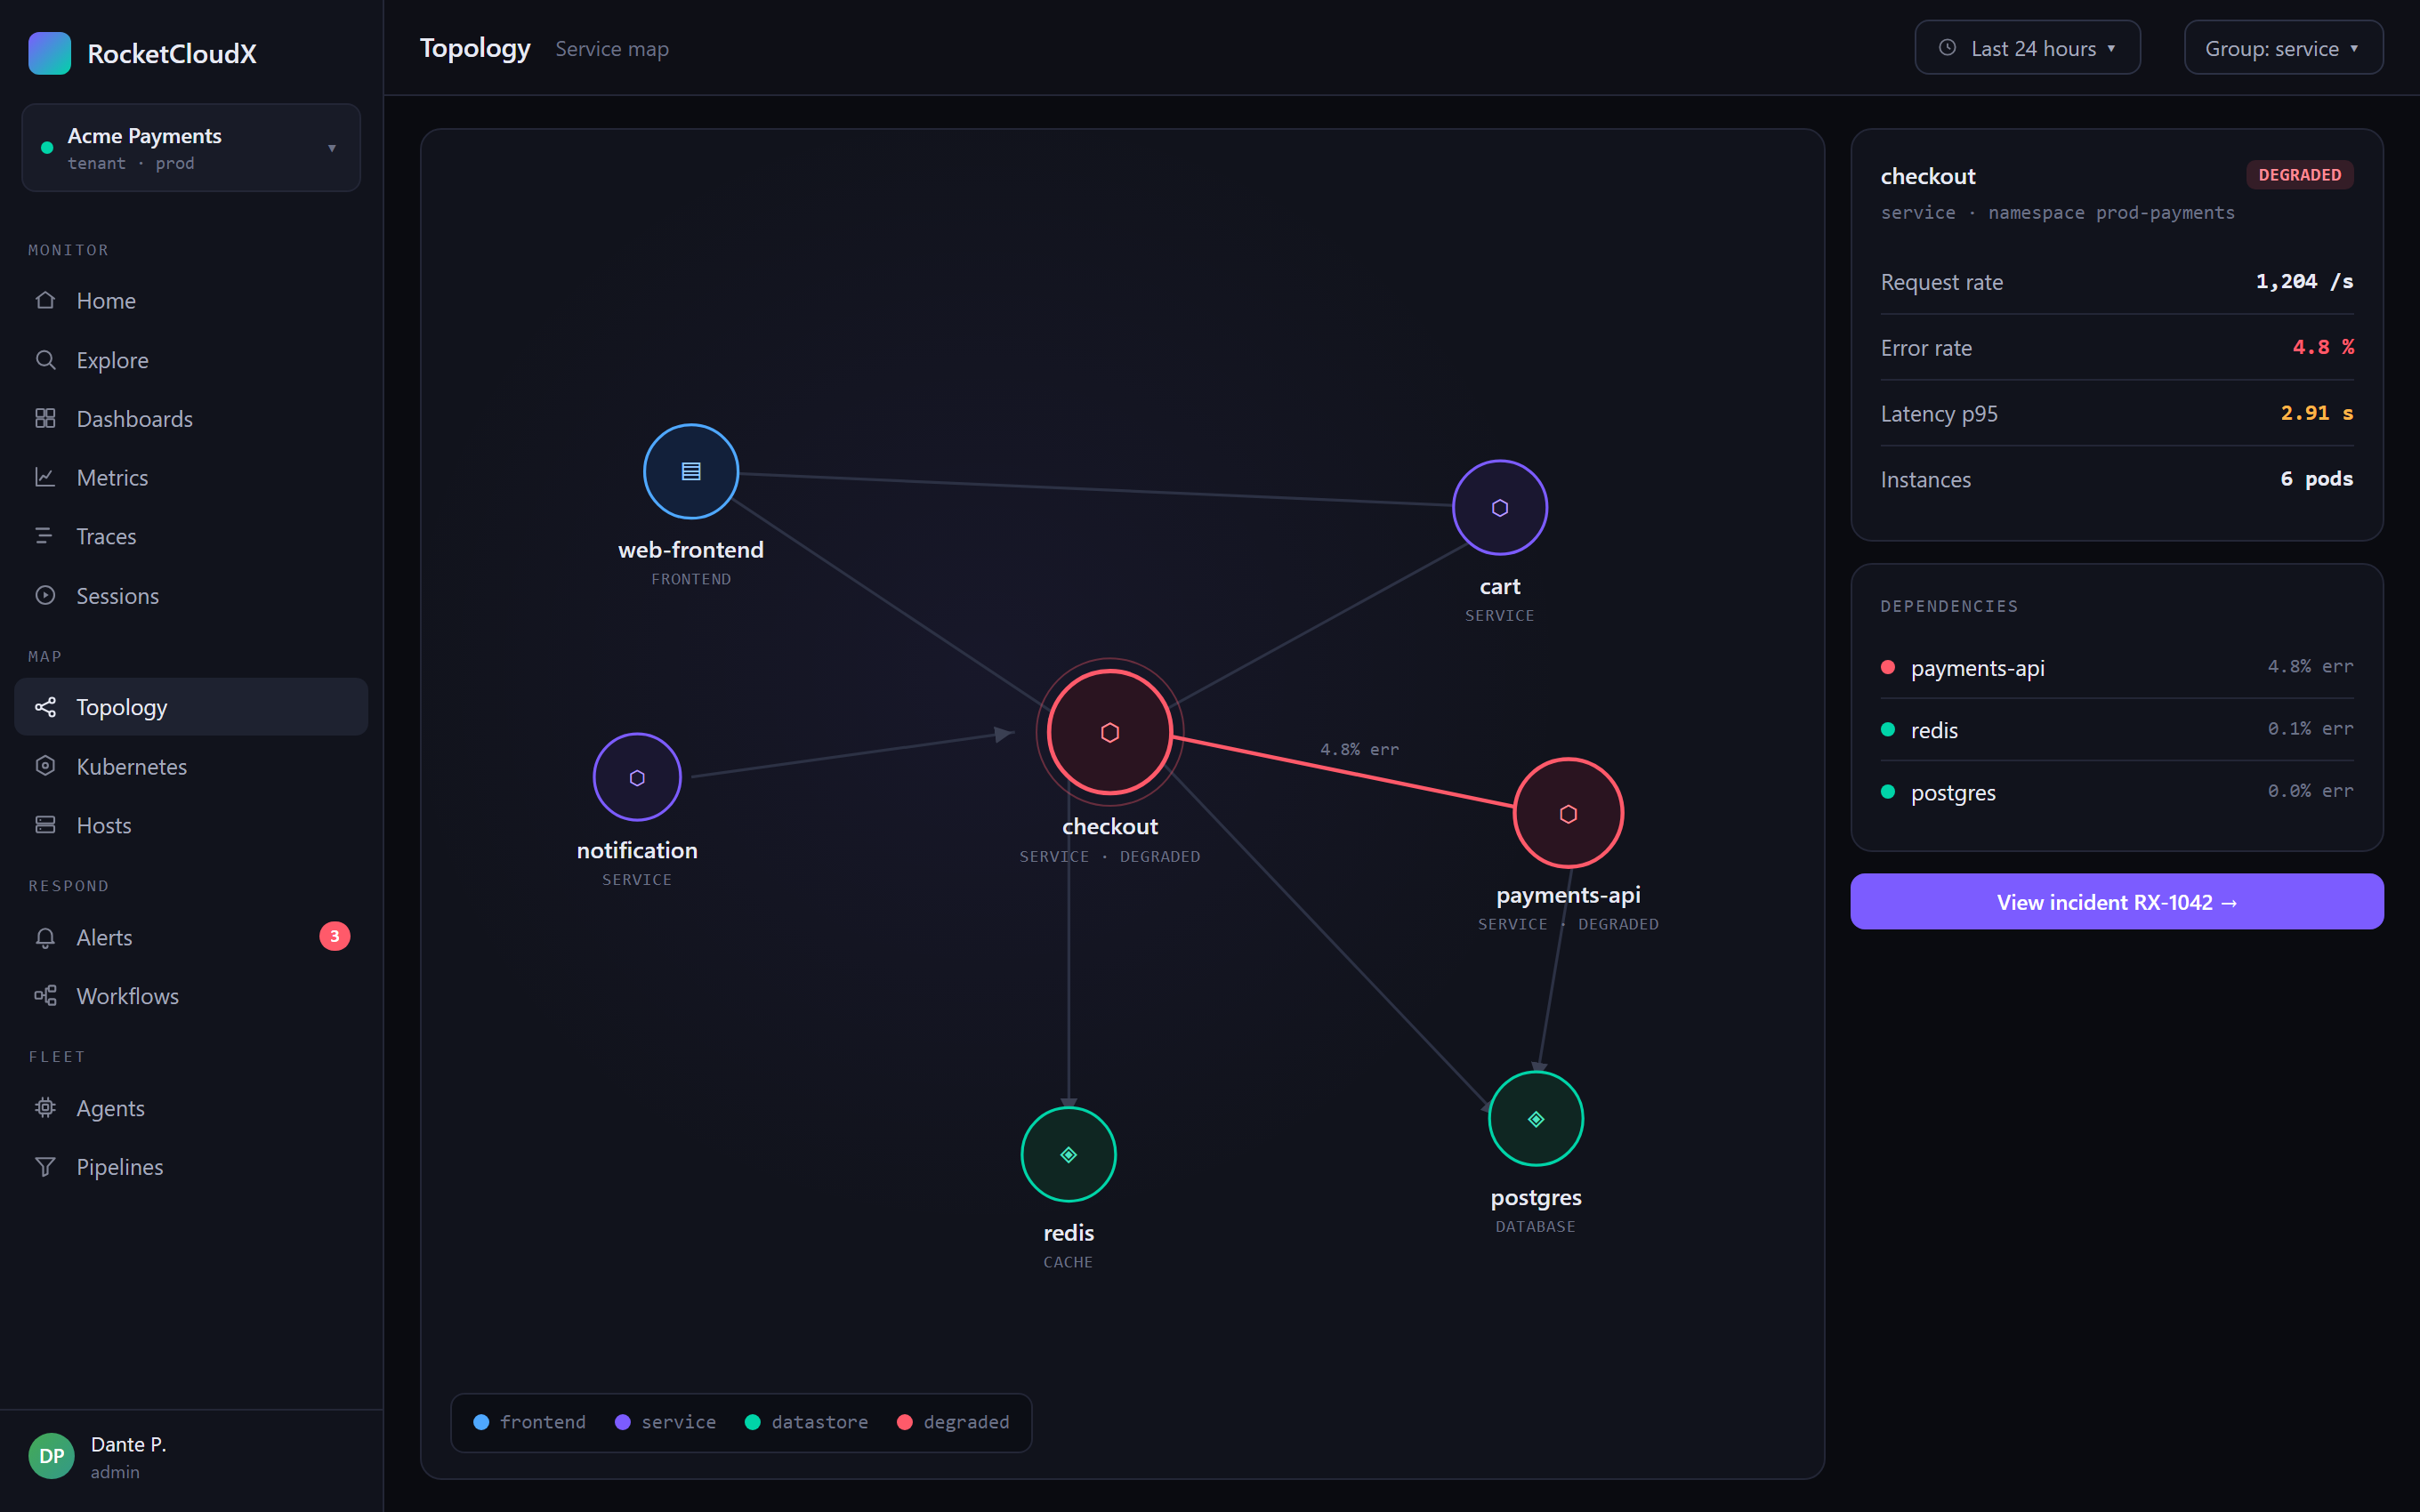Viewport: 2420px width, 1512px height.
Task: Click the clock icon in time selector
Action: pos(1947,48)
